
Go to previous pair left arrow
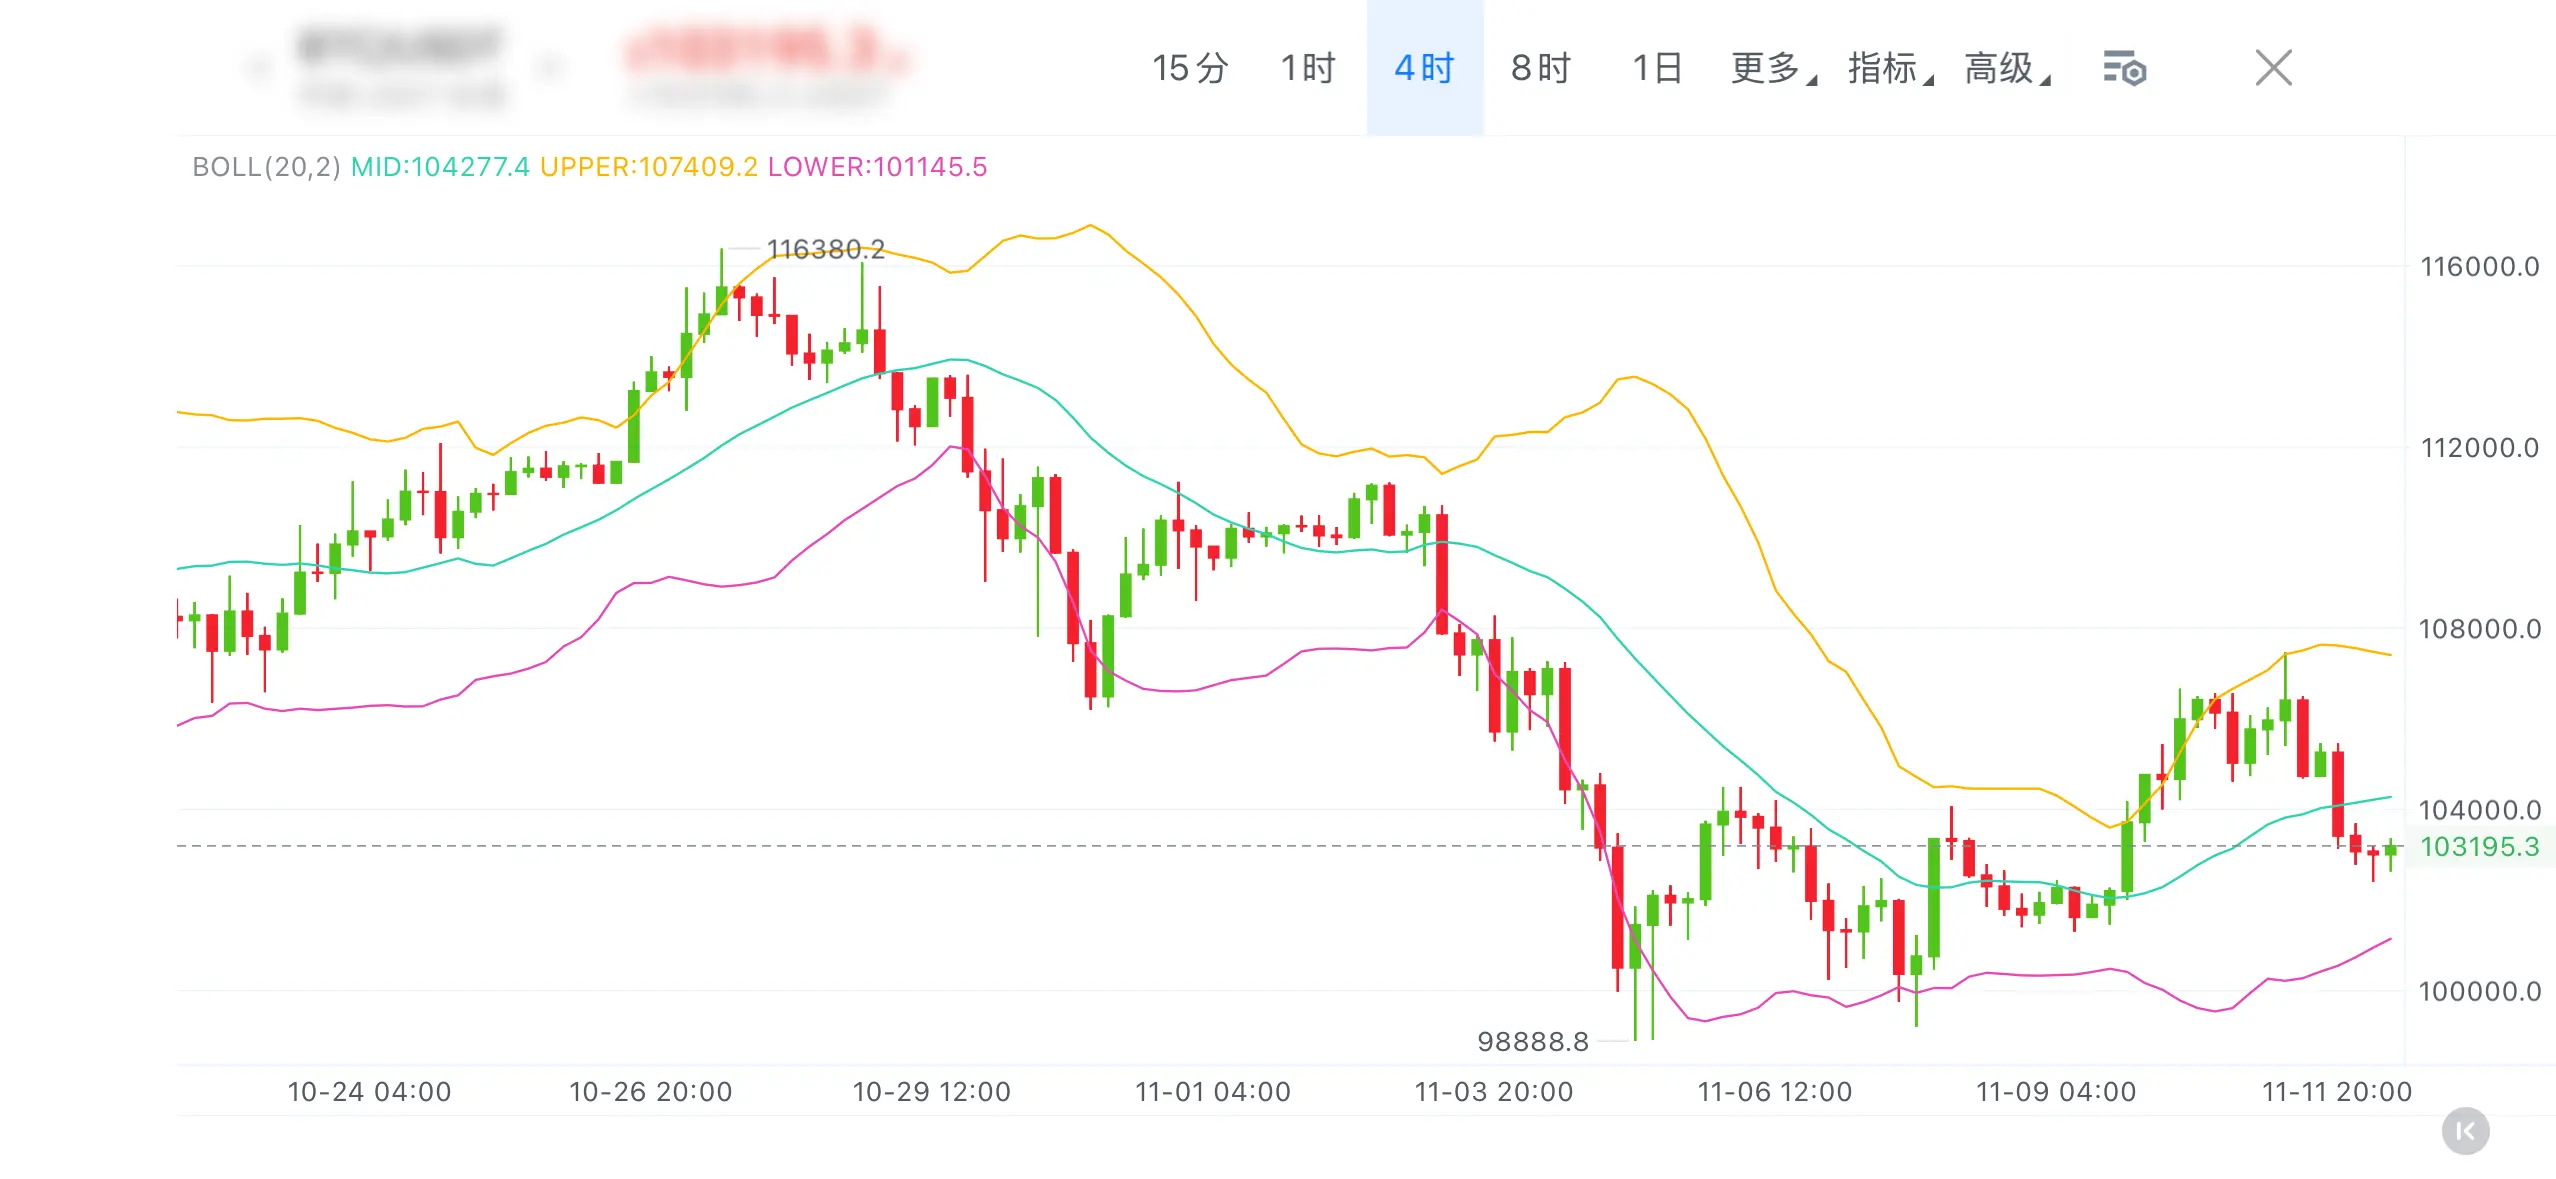click(x=258, y=68)
